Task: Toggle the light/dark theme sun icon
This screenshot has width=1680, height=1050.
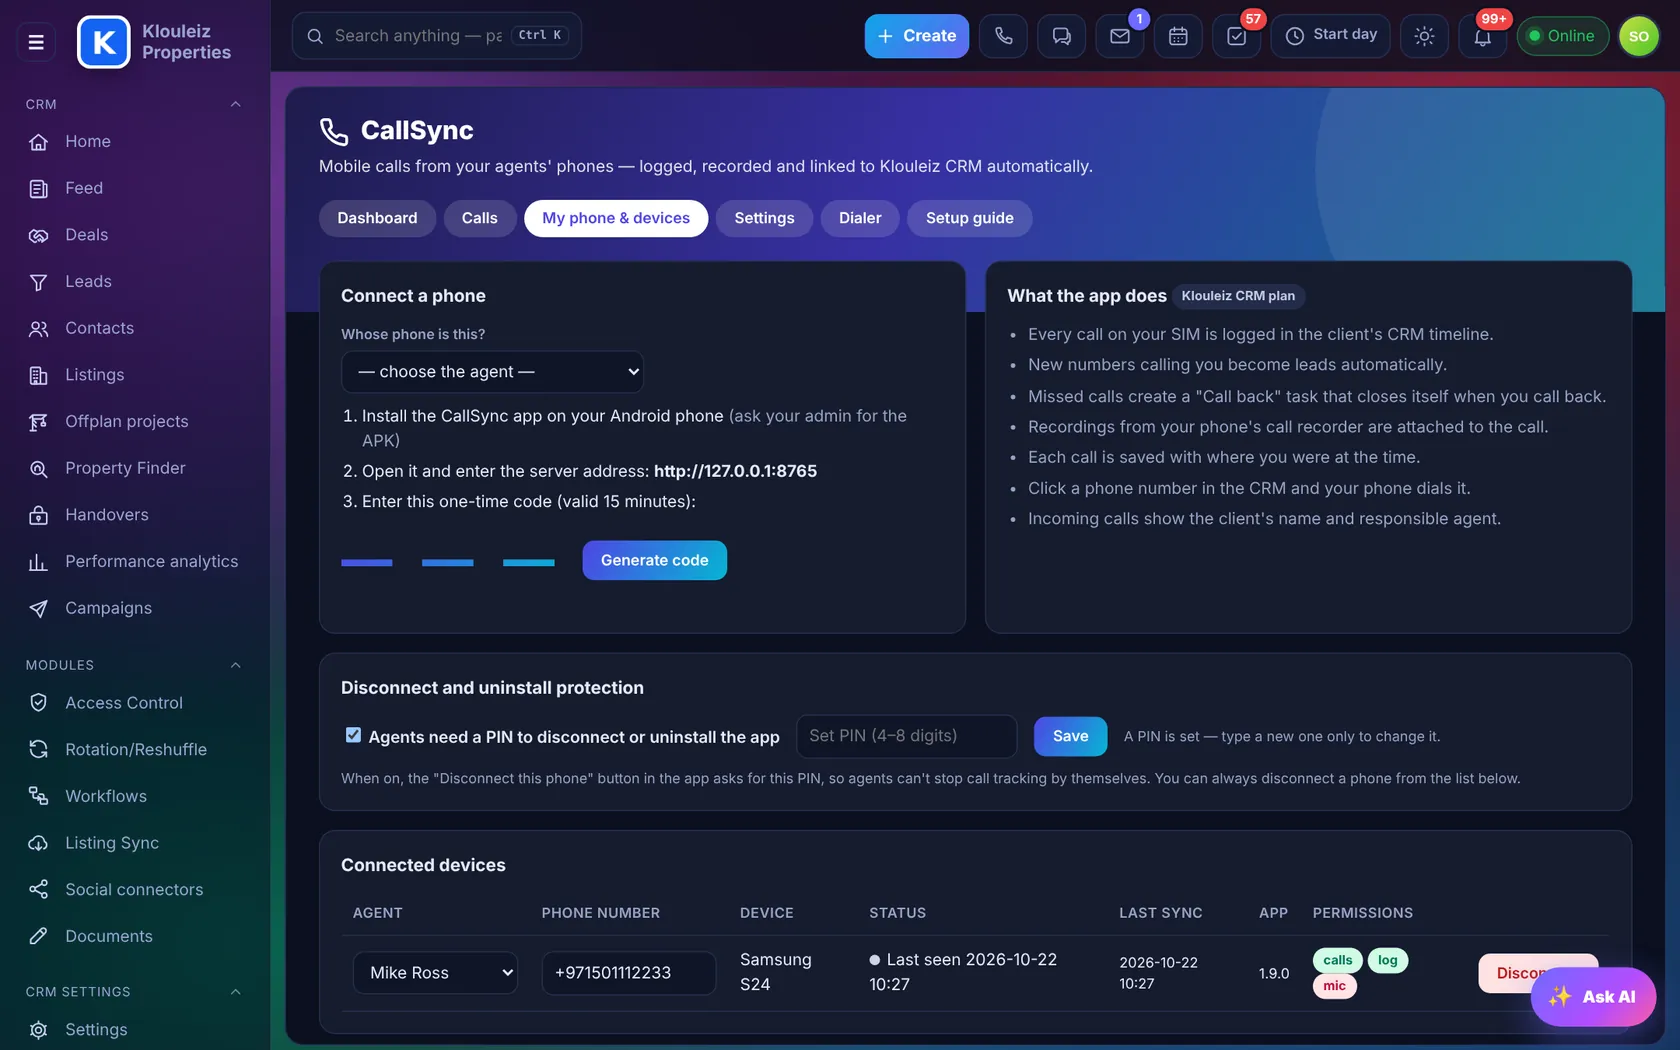Action: tap(1424, 36)
